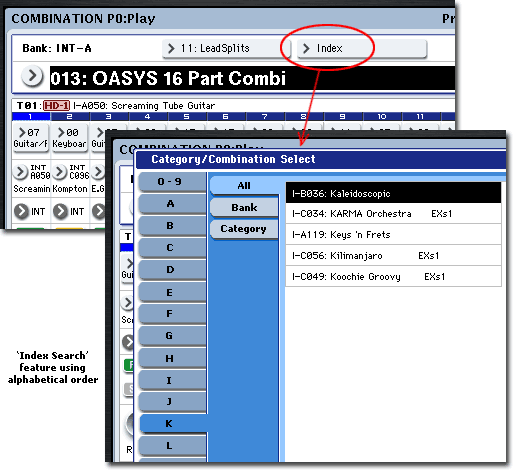Choose the I index tab
Image resolution: width=515 pixels, height=473 pixels.
[x=172, y=380]
